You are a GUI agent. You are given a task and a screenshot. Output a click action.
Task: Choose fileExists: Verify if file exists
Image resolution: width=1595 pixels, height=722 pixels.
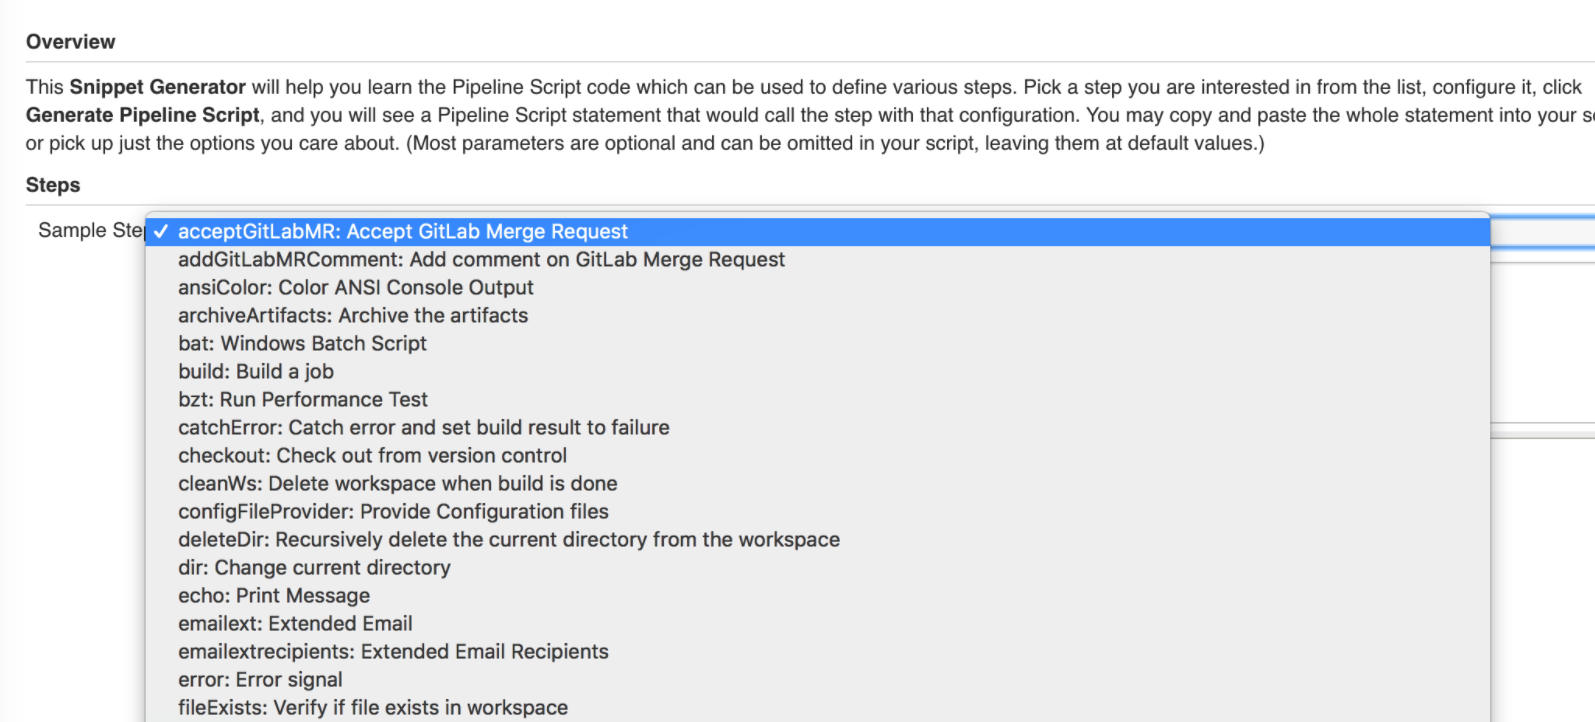[372, 708]
